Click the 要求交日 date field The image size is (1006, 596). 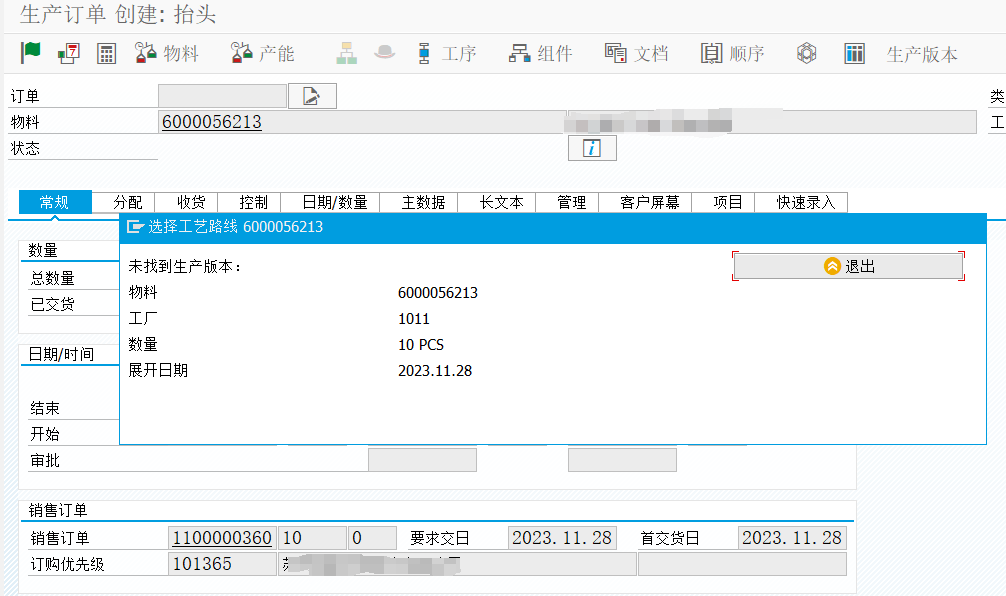point(562,538)
